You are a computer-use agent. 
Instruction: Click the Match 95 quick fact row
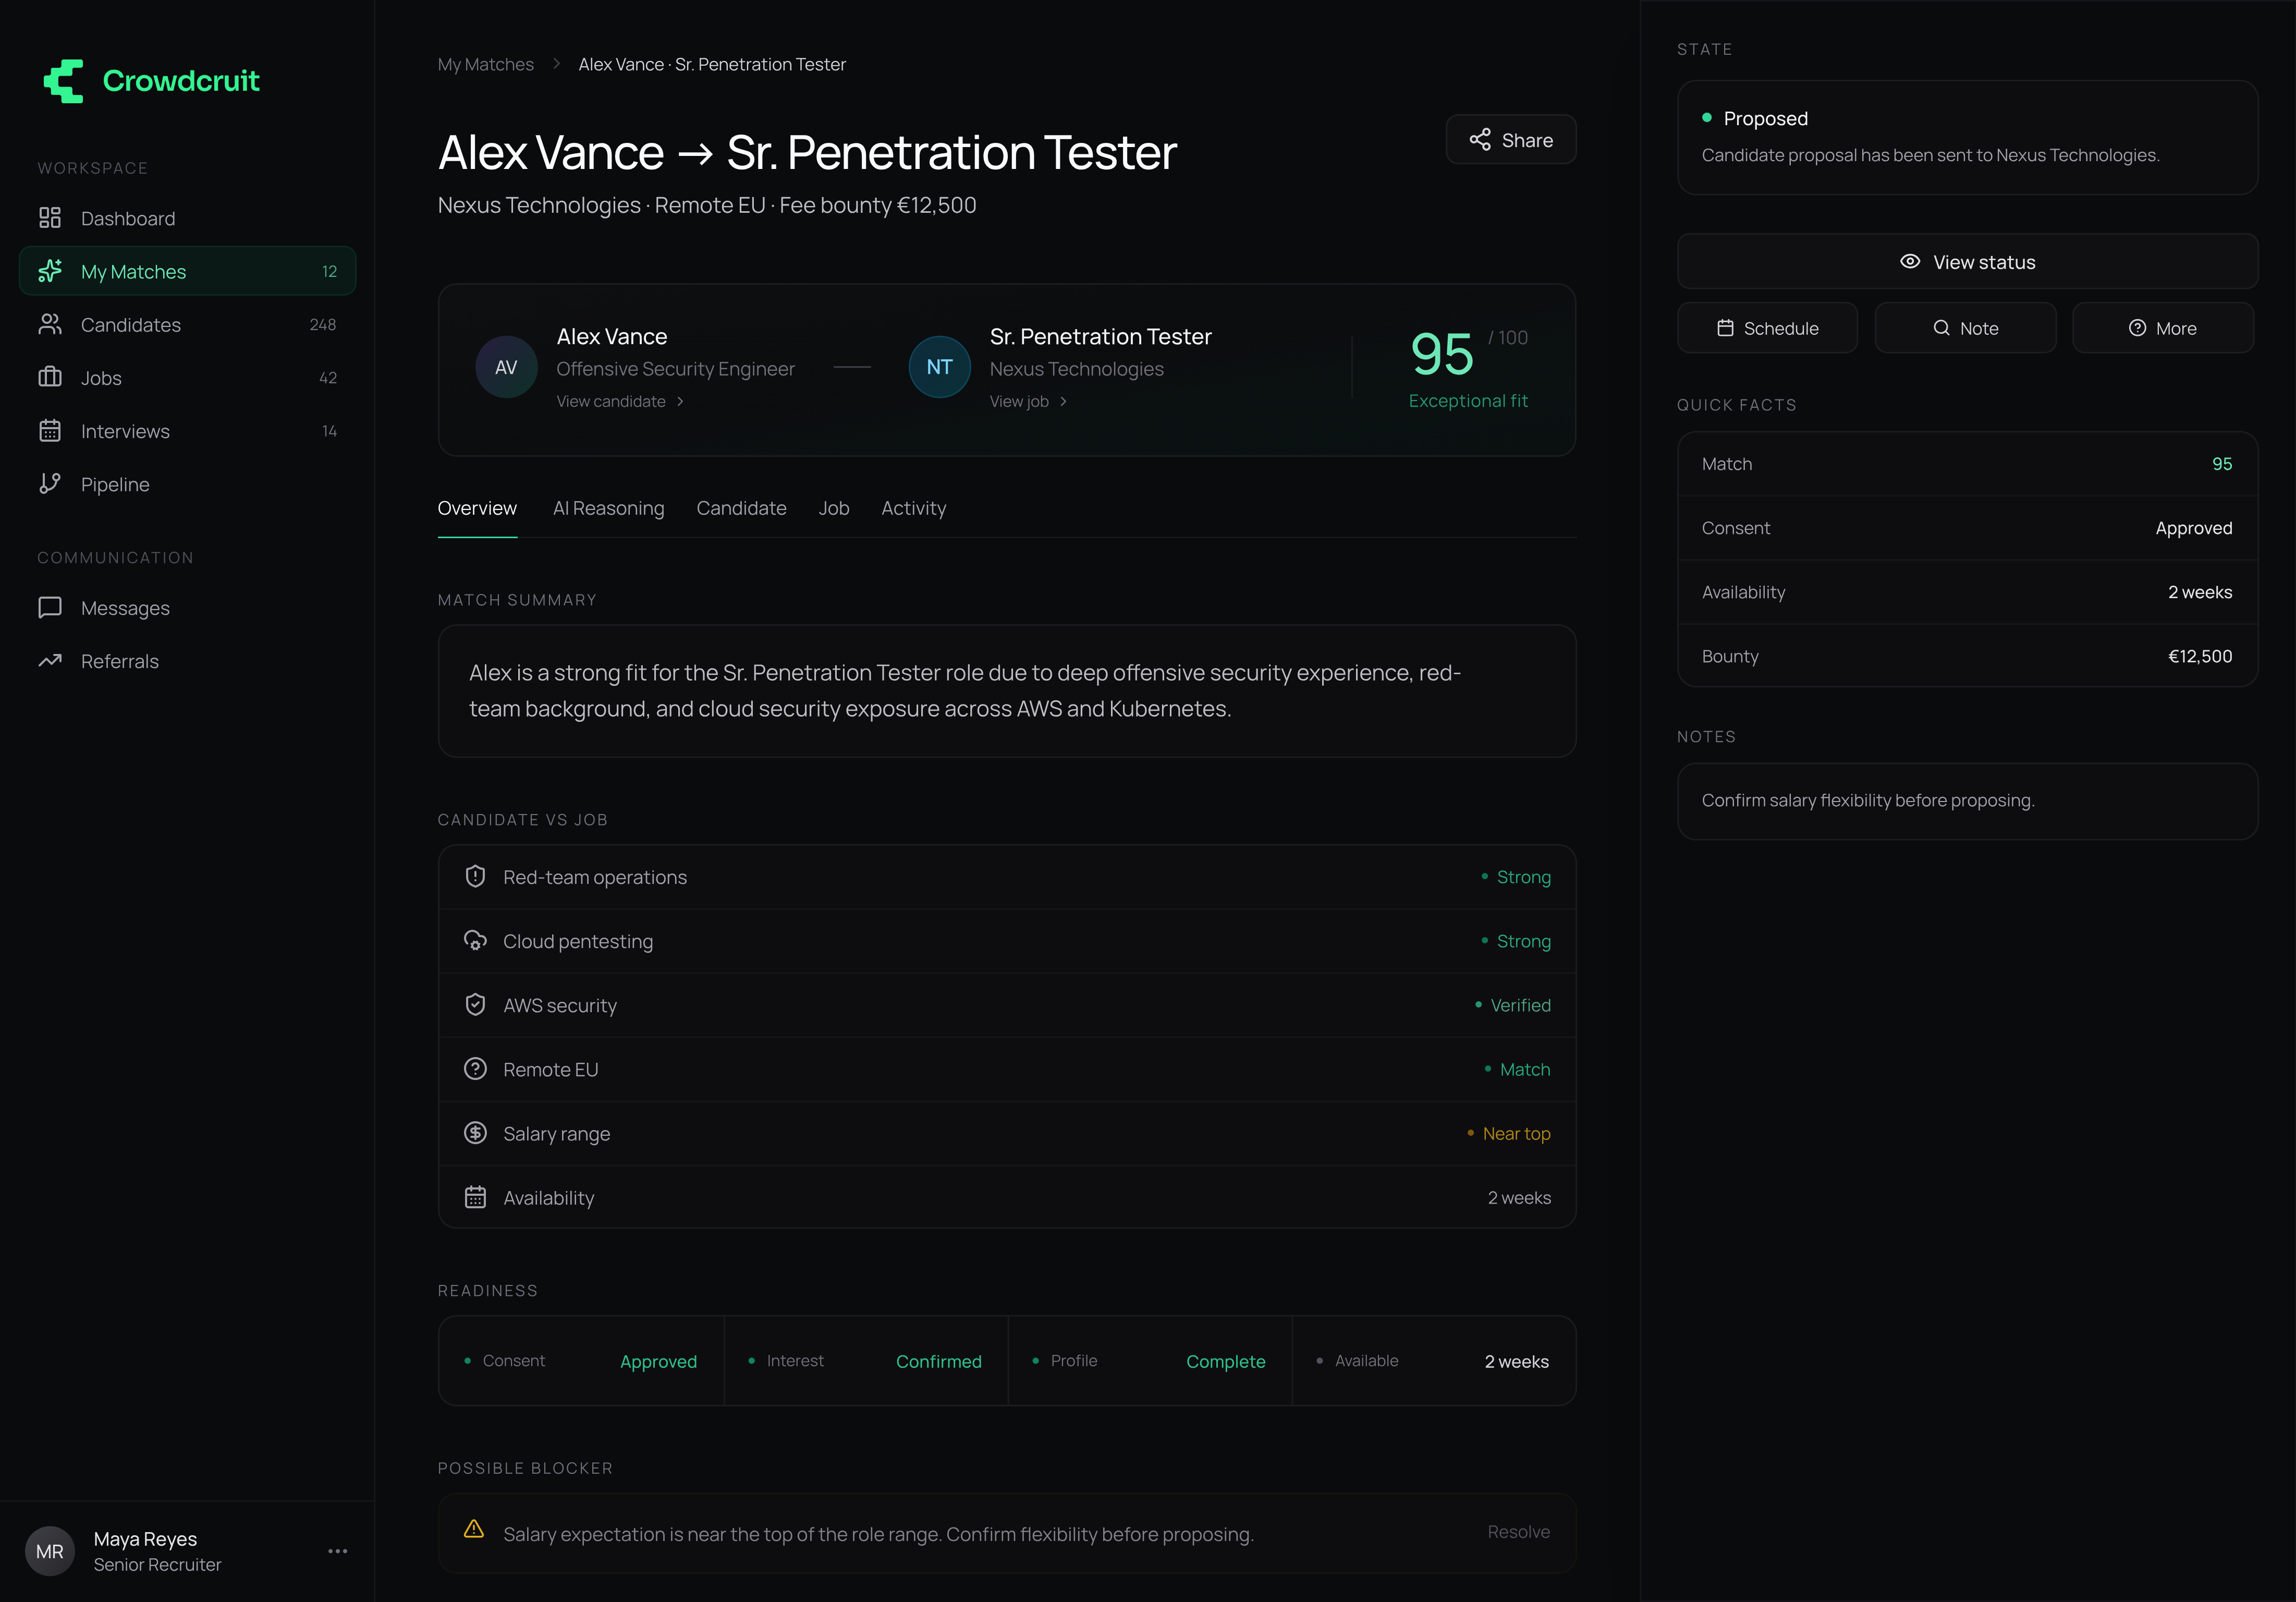(x=1967, y=464)
